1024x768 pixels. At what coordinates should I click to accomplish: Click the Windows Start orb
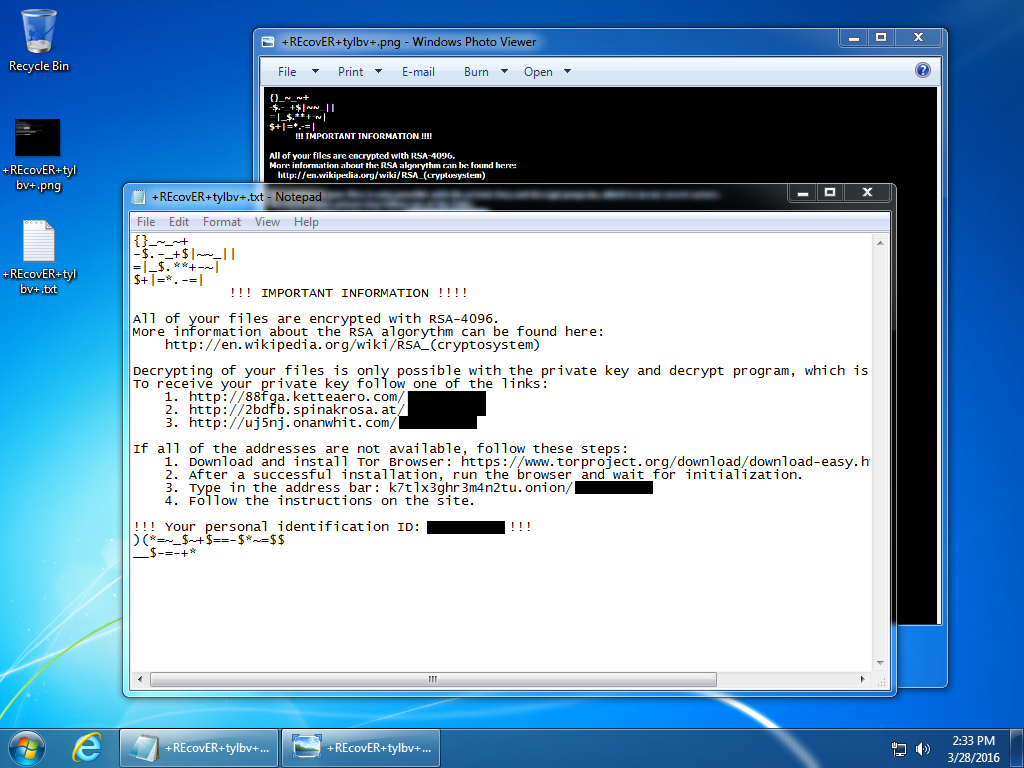click(x=27, y=747)
